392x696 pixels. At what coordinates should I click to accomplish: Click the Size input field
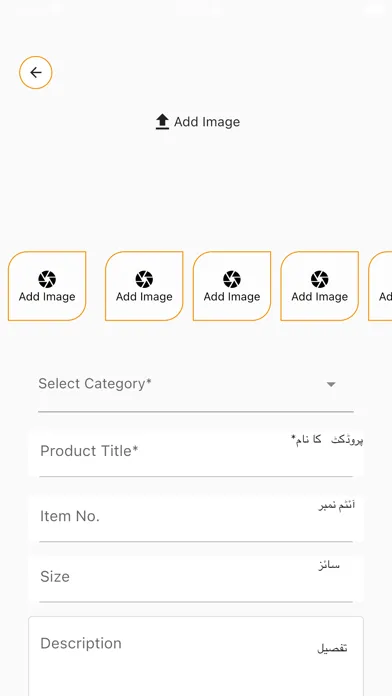pyautogui.click(x=196, y=579)
